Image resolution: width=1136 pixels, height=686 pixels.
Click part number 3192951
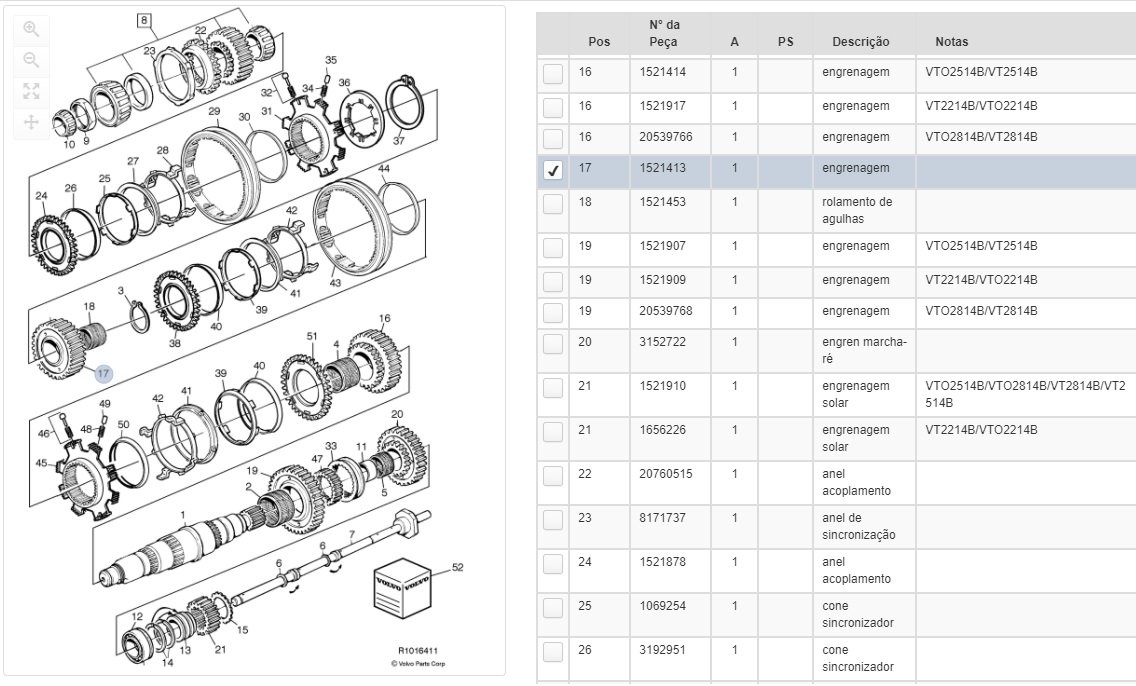[662, 650]
